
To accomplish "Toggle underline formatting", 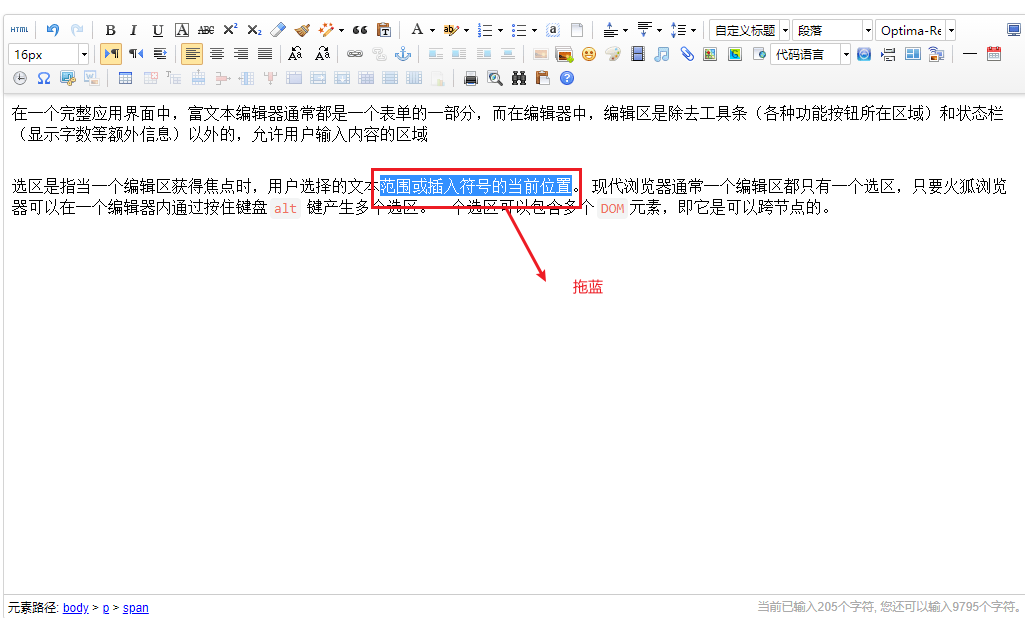I will click(x=158, y=30).
